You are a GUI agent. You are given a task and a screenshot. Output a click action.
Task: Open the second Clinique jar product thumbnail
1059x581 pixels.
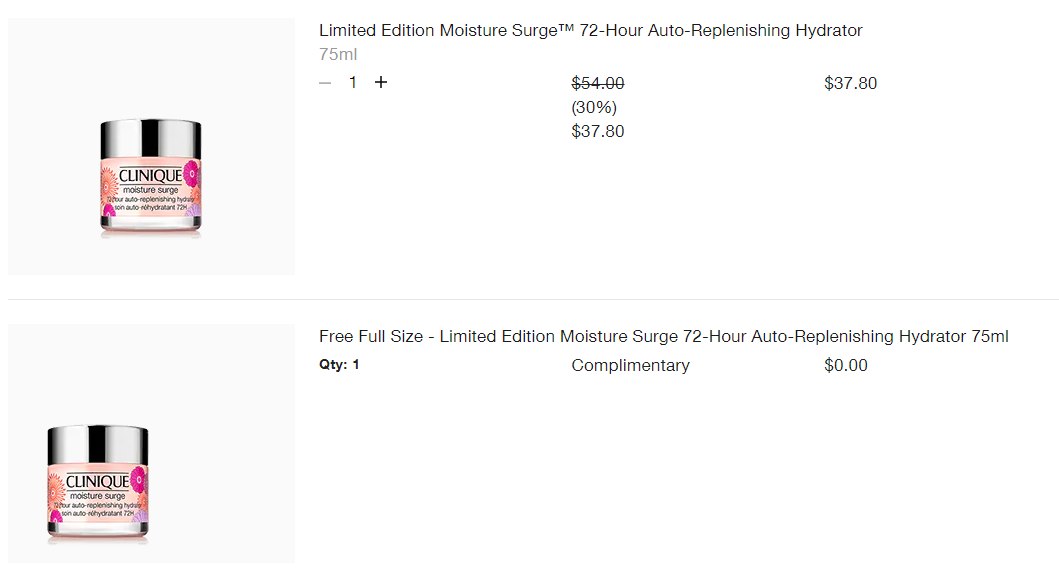click(x=151, y=444)
